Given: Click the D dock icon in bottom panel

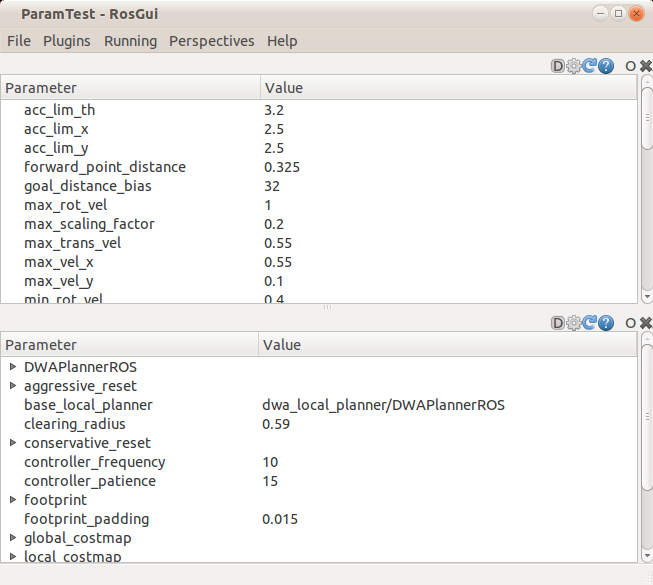Looking at the screenshot, I should tap(558, 323).
